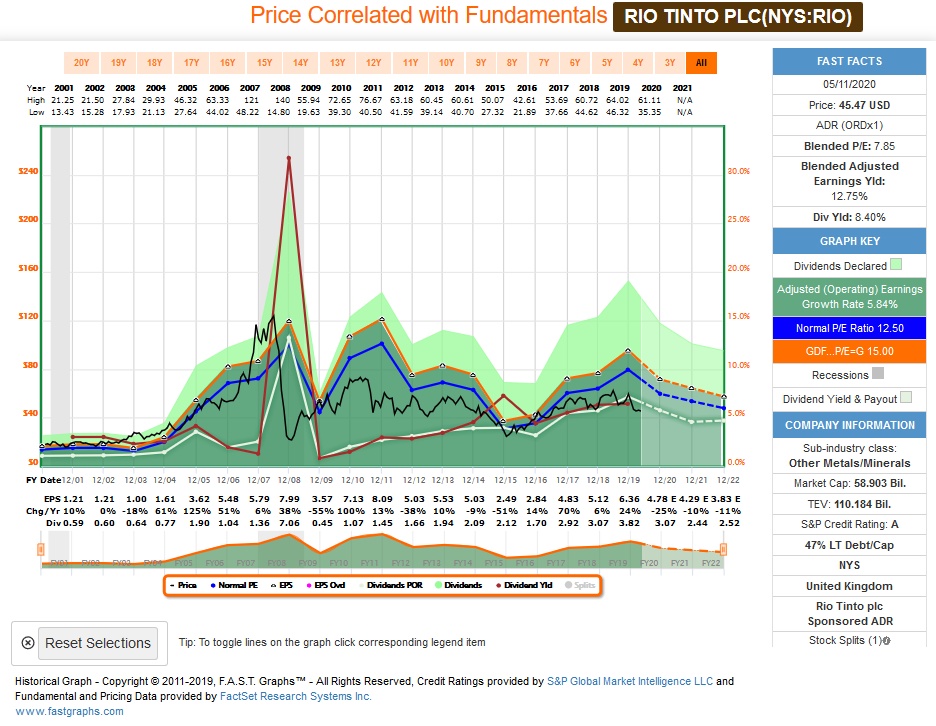Click the Stock Splits (1) text
This screenshot has height=726, width=936.
845,640
